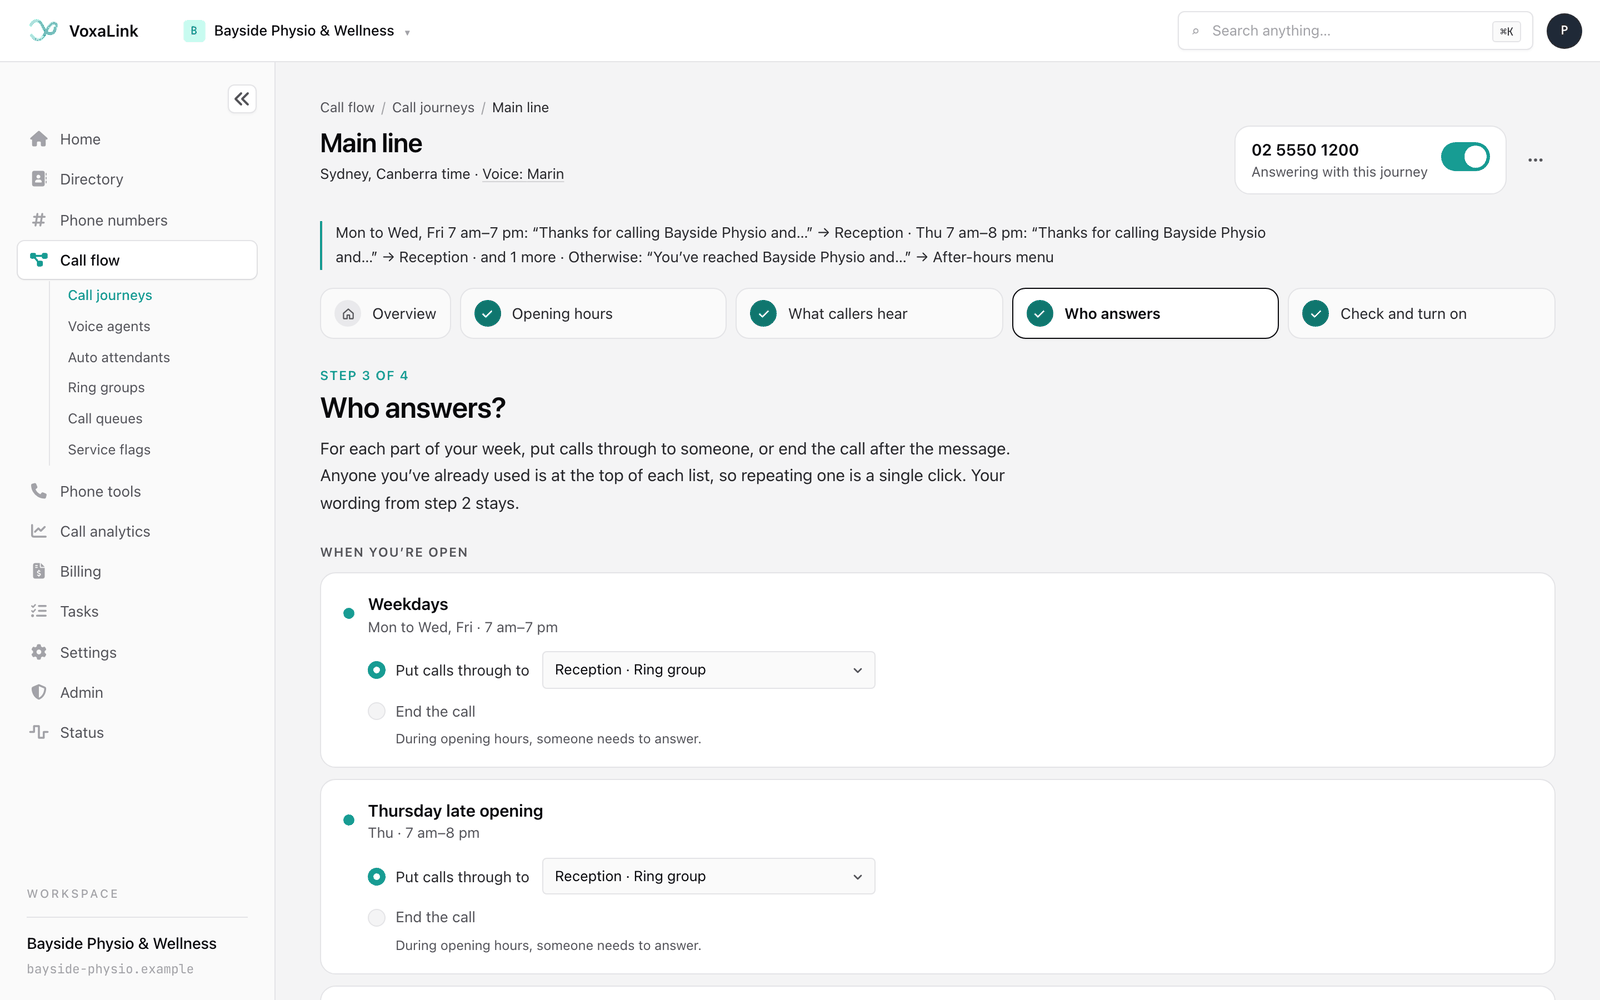
Task: Click the Admin shield icon
Action: [x=39, y=692]
